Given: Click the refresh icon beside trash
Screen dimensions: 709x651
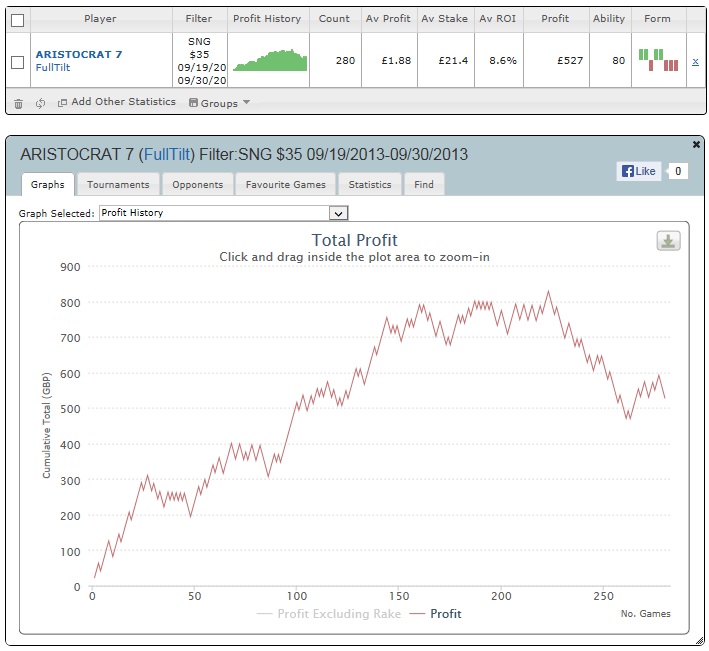Looking at the screenshot, I should [40, 104].
